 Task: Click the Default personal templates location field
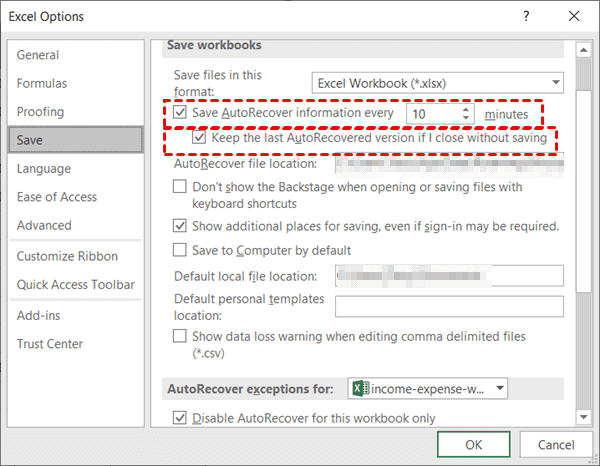click(449, 307)
